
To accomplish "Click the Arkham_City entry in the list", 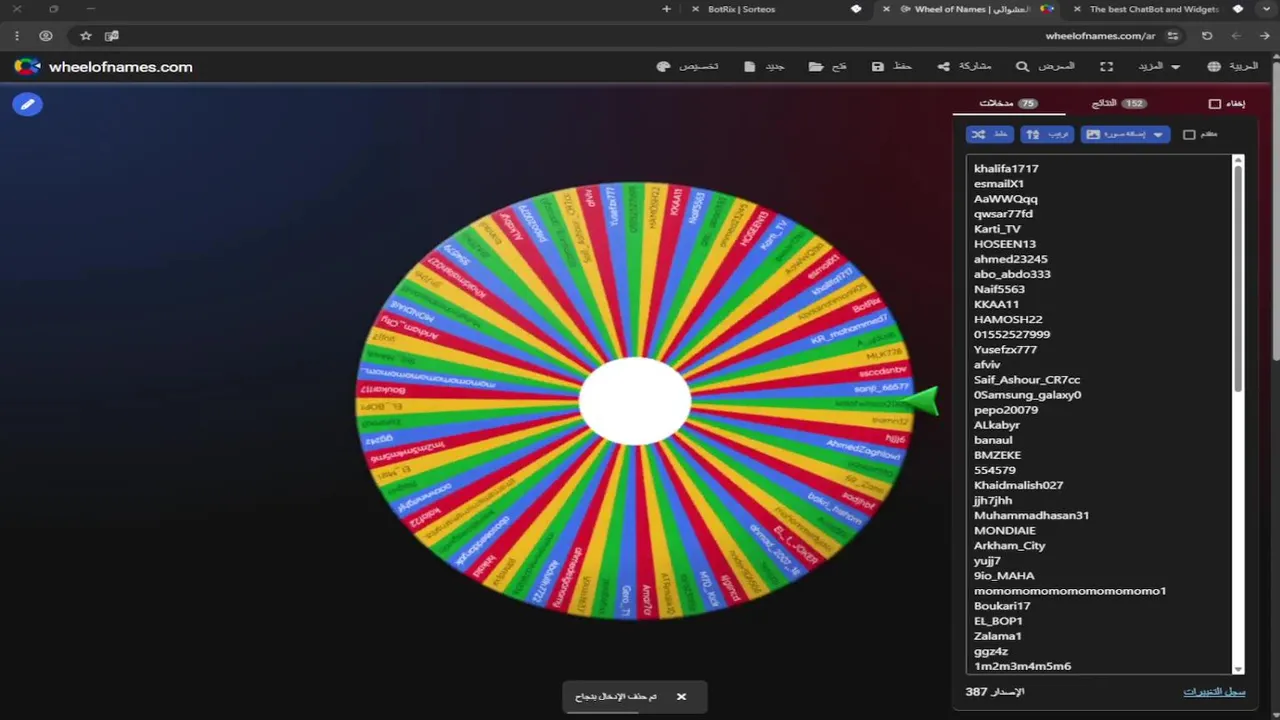I will point(1009,546).
